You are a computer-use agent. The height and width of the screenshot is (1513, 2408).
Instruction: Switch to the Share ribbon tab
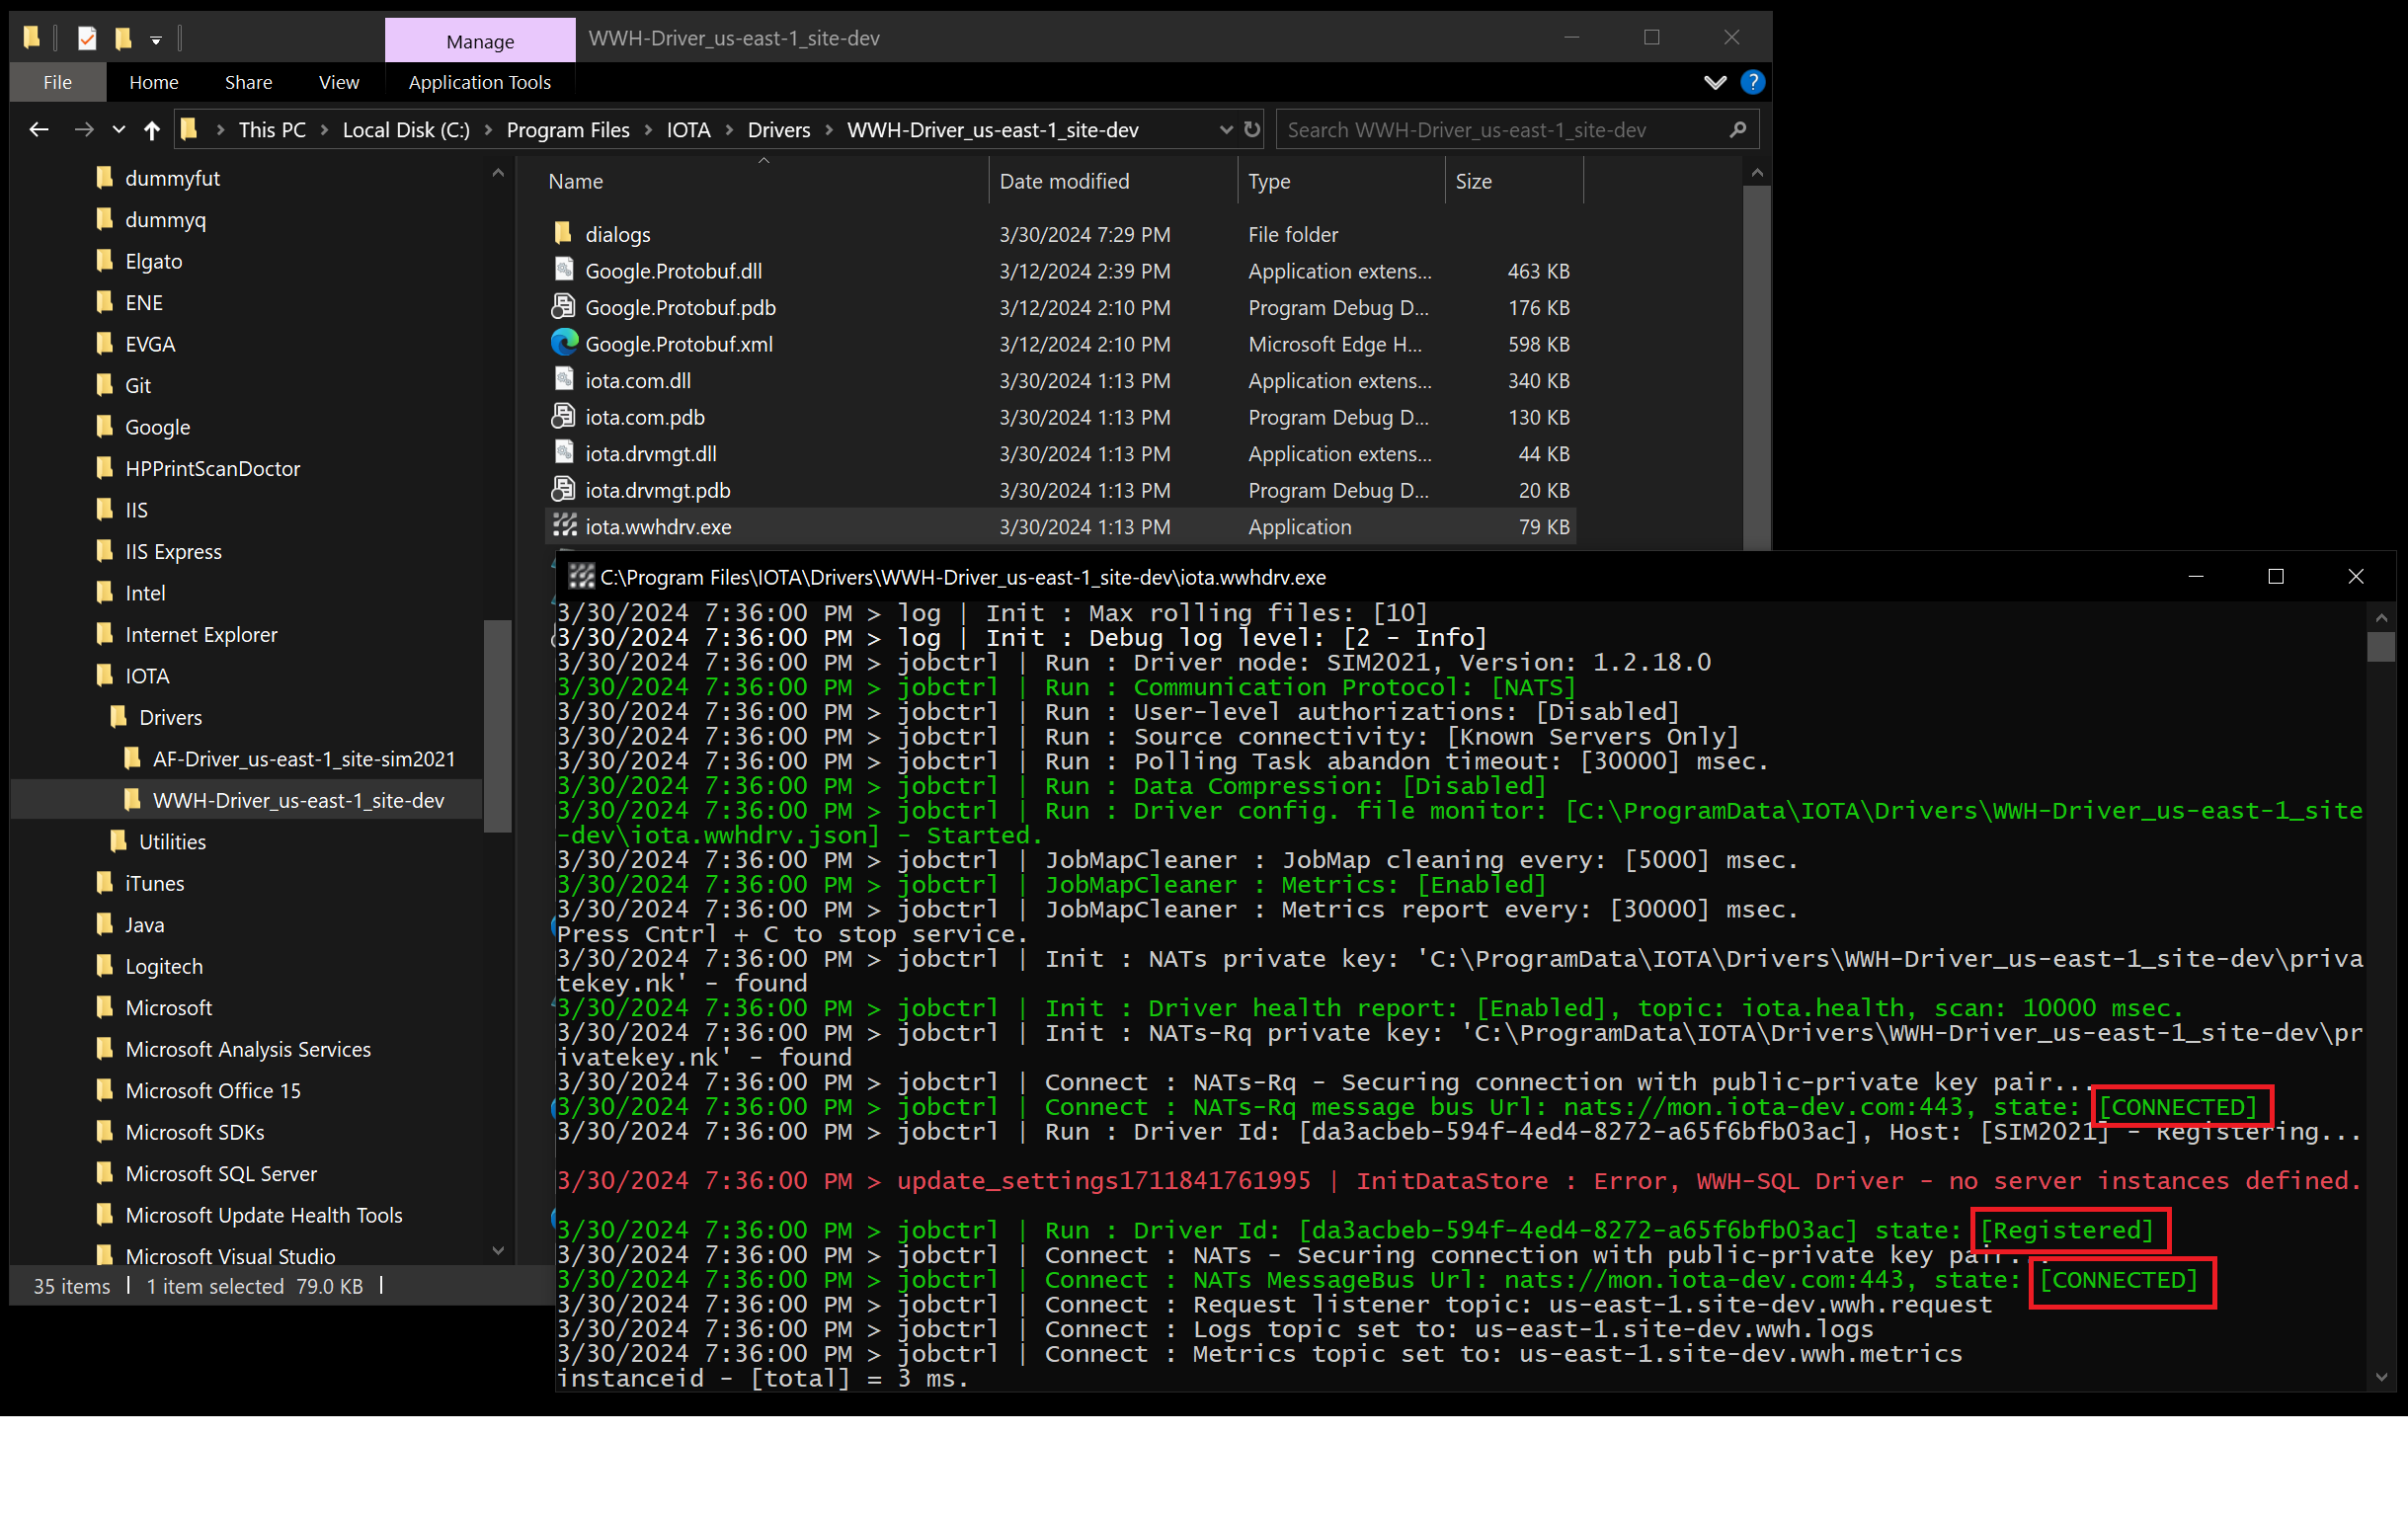tap(248, 82)
